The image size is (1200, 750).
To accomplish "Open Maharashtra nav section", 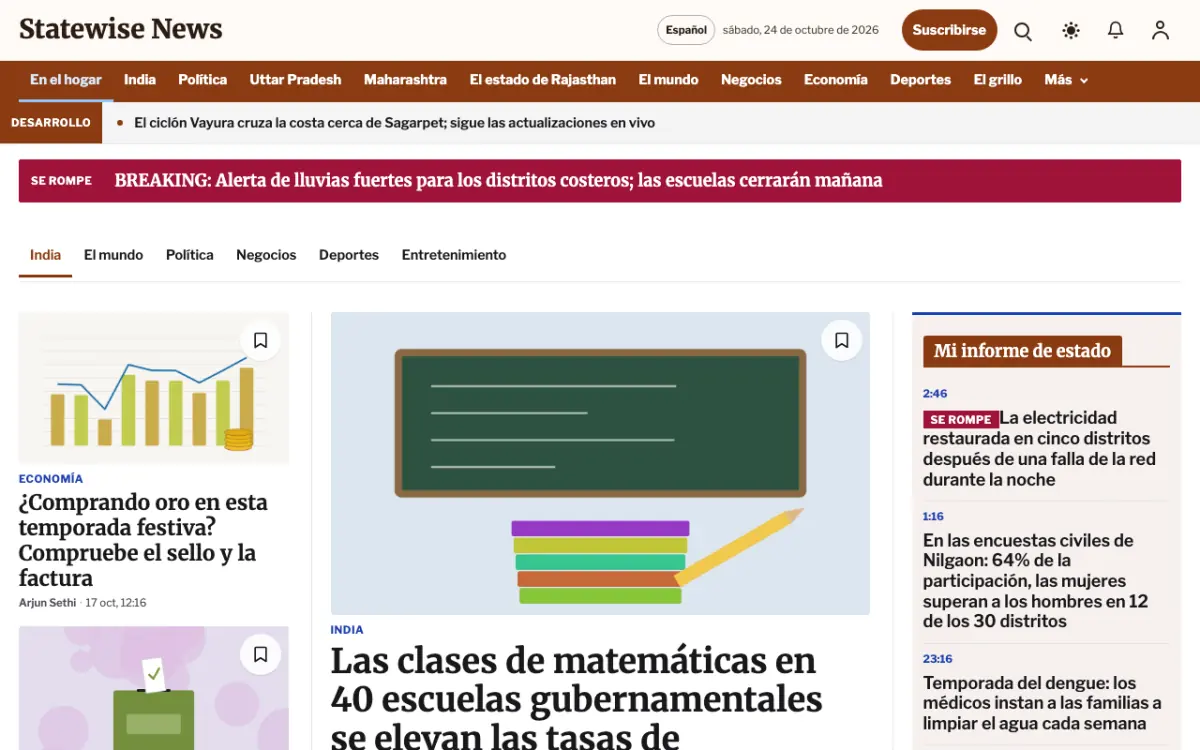I will click(405, 80).
